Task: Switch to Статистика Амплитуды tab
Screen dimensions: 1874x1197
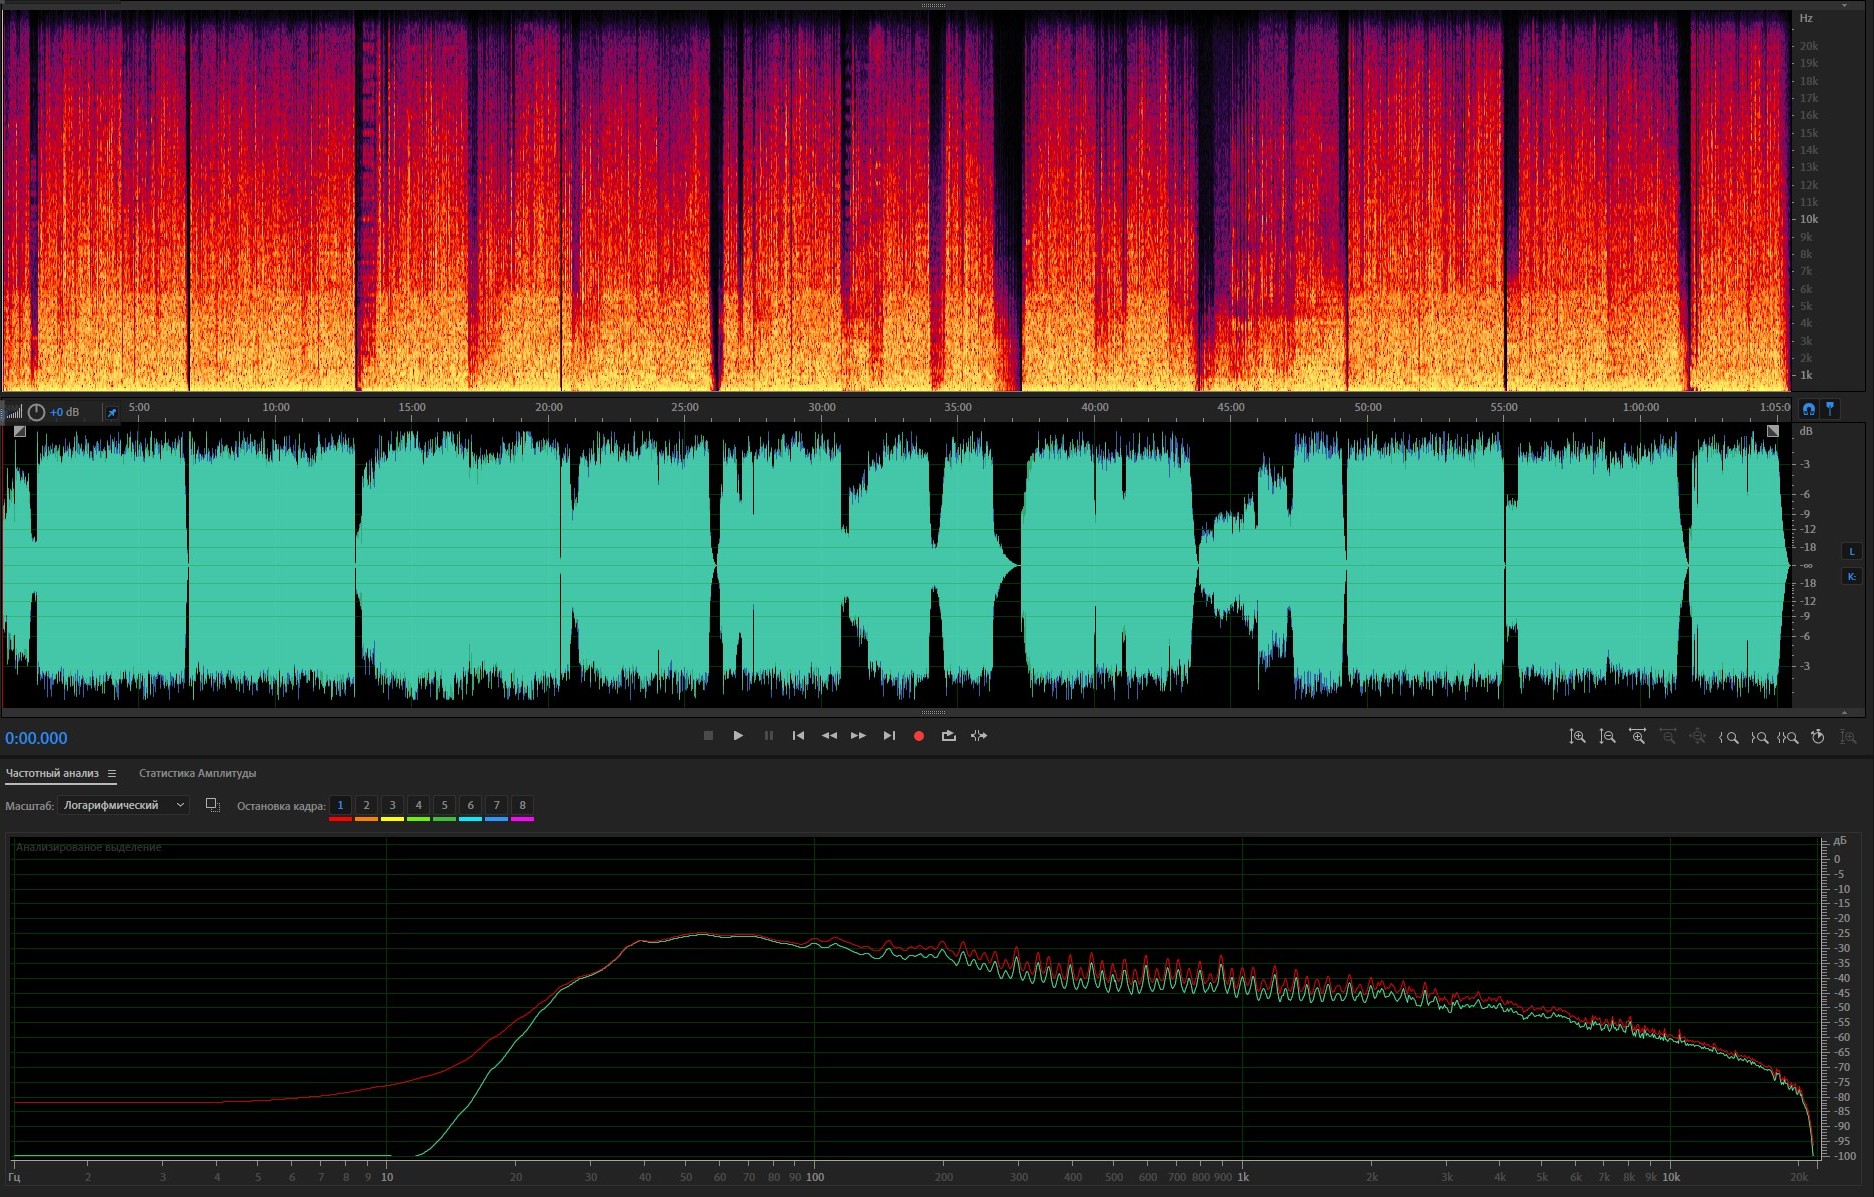Action: click(x=197, y=773)
